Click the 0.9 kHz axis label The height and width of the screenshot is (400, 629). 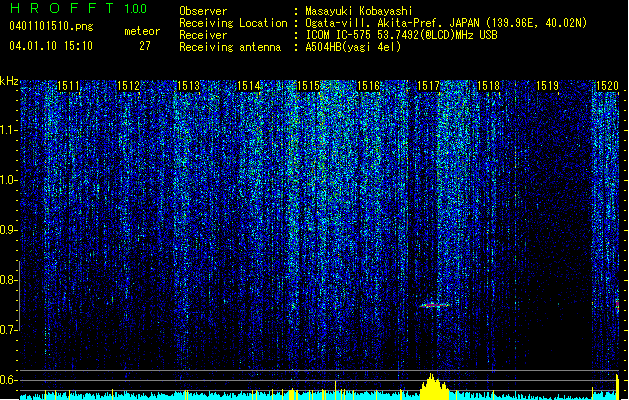click(9, 230)
